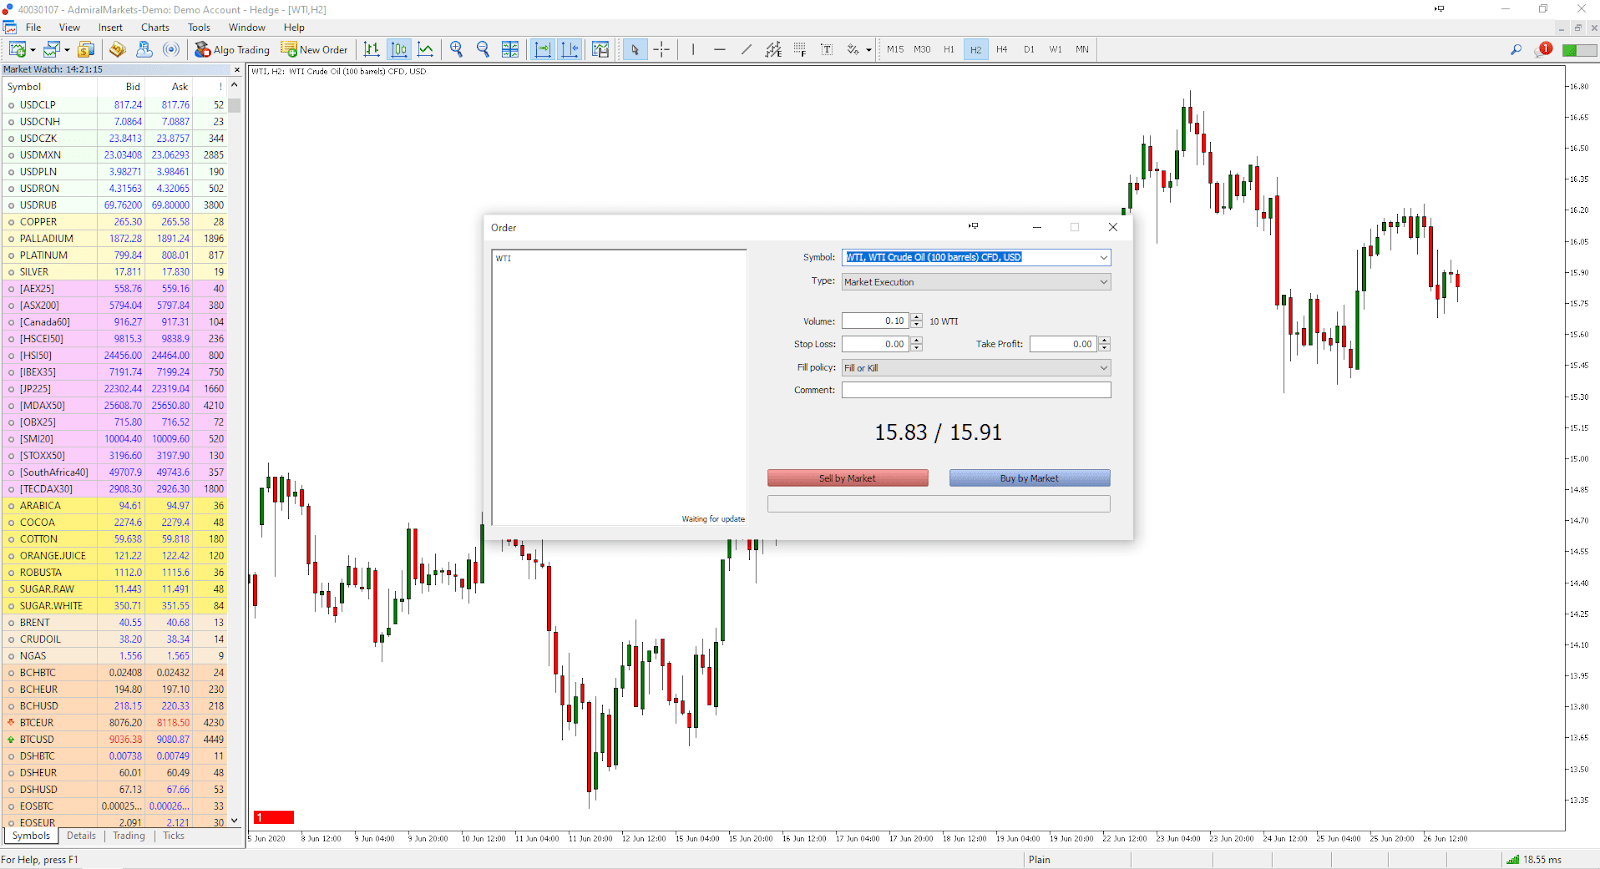
Task: Close the Market Watch panel
Action: 237,70
